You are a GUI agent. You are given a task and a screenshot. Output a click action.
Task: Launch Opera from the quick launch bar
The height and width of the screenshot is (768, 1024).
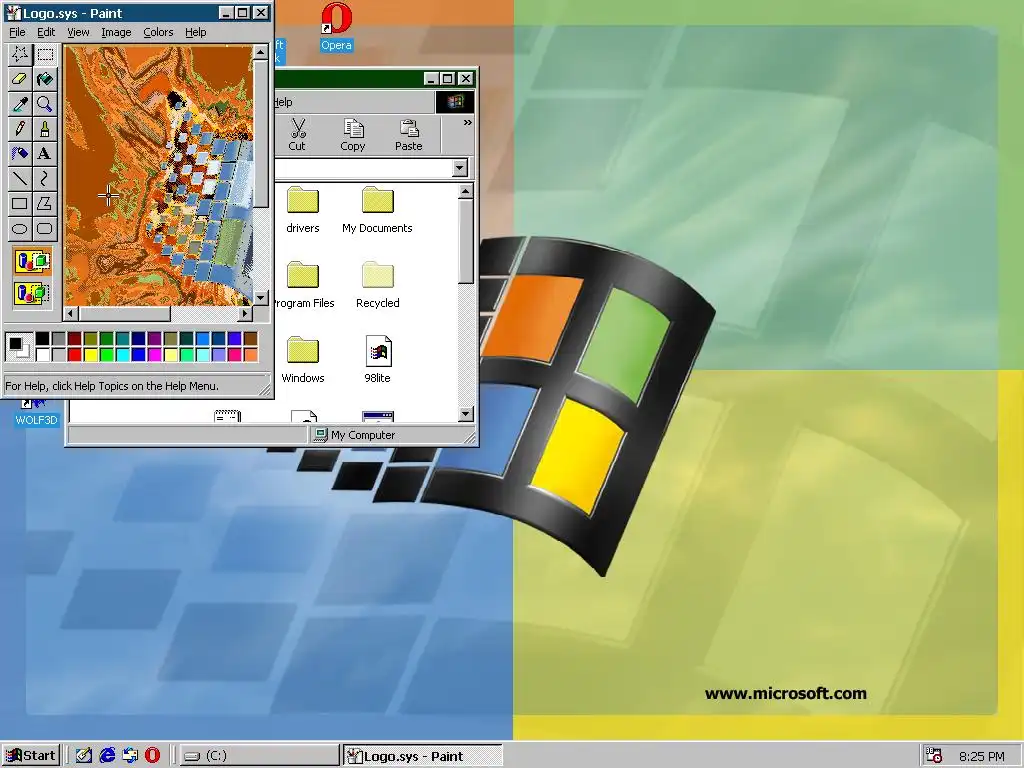pos(153,756)
